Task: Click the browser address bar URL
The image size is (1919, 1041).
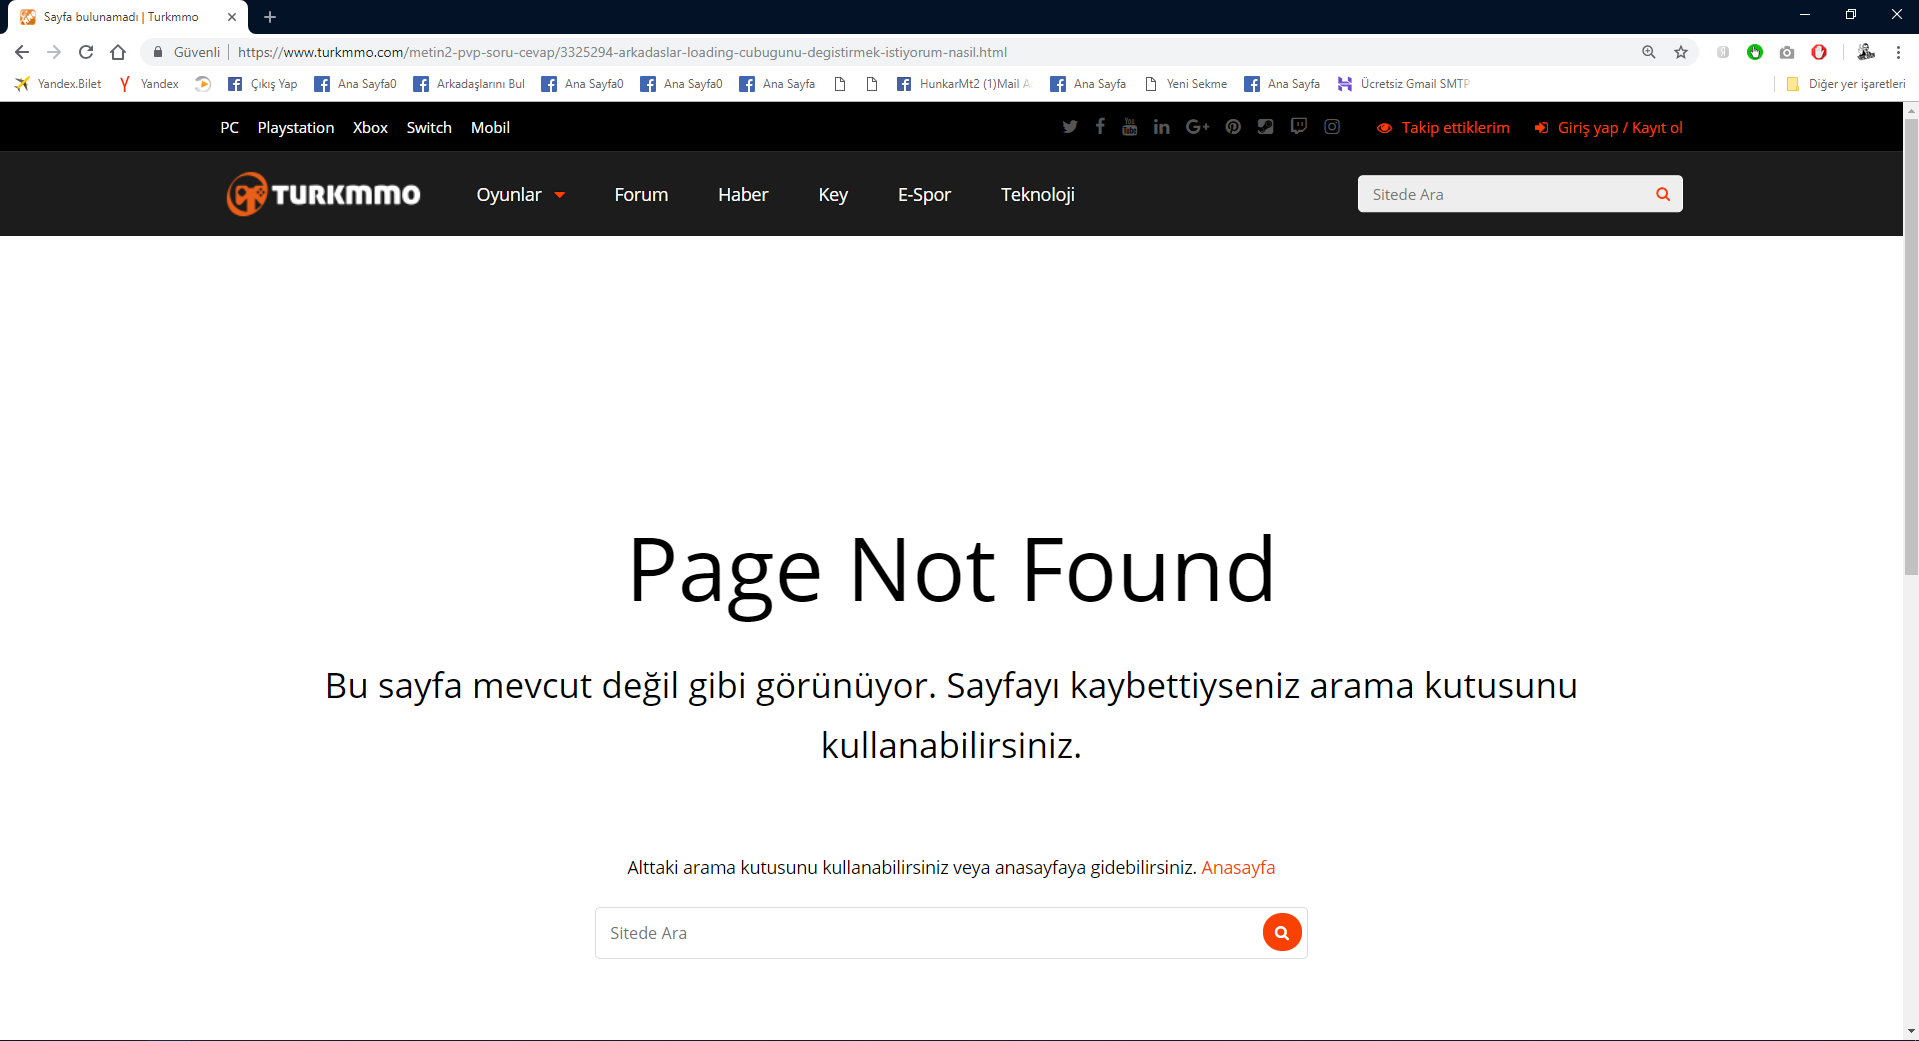Action: (x=622, y=52)
